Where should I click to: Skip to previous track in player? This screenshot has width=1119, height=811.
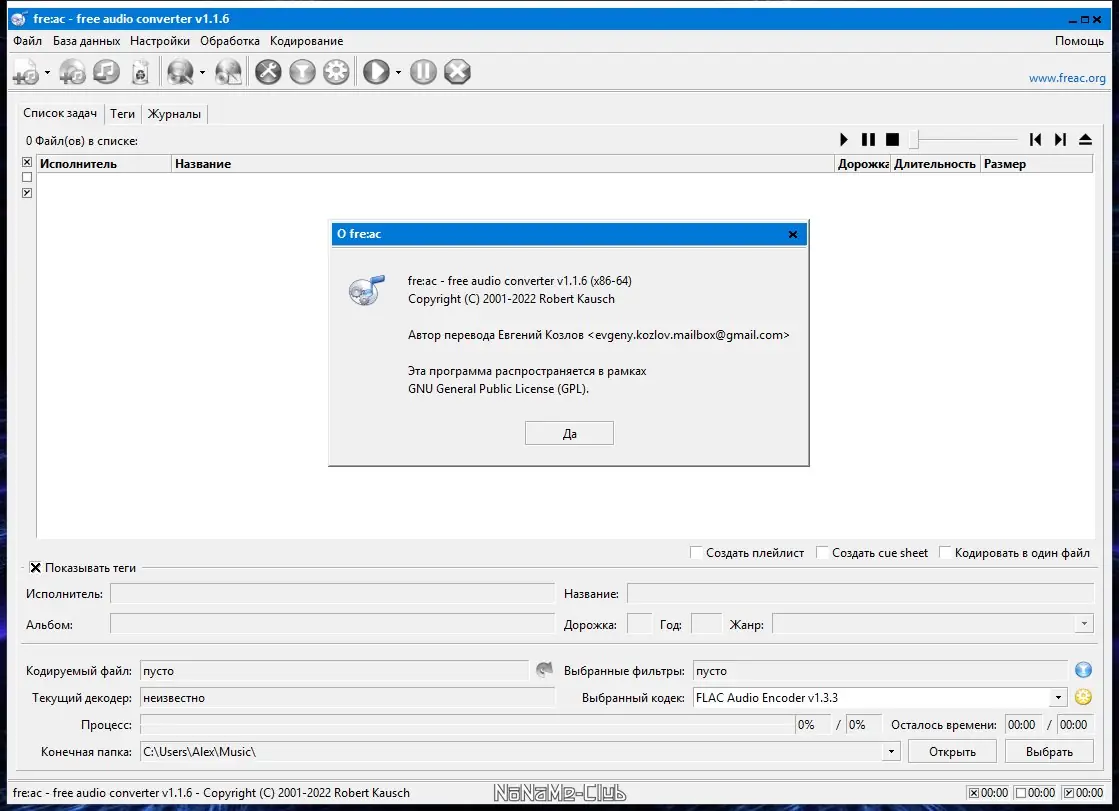[1036, 139]
